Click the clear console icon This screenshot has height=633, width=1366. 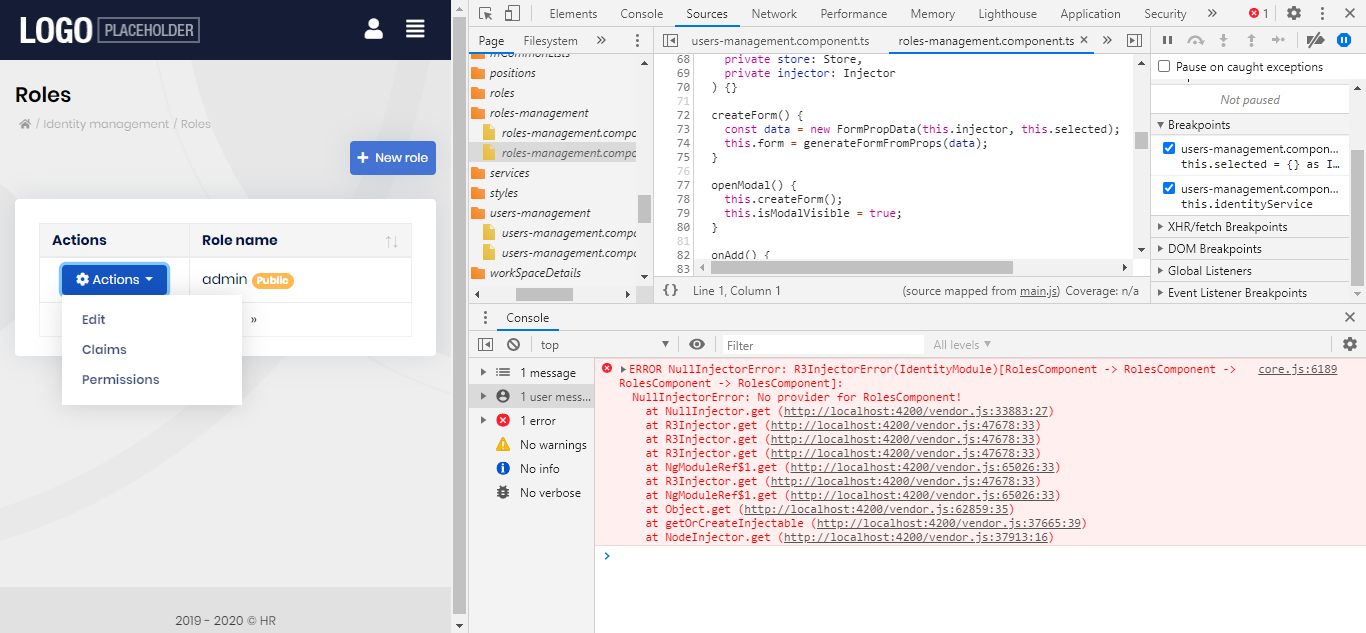pos(513,344)
